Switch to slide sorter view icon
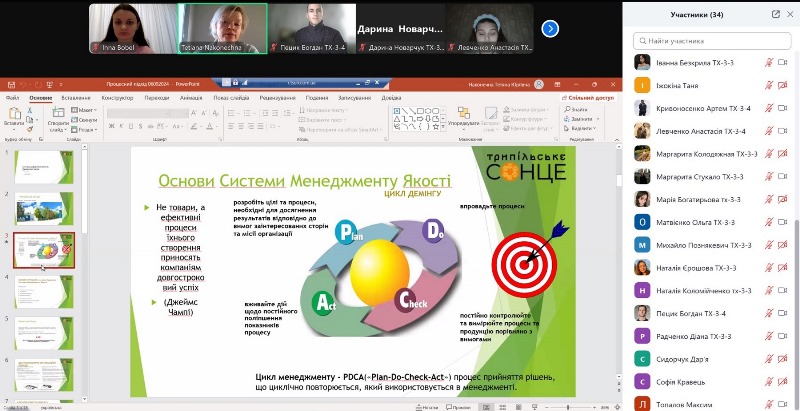This screenshot has width=800, height=411. point(500,407)
